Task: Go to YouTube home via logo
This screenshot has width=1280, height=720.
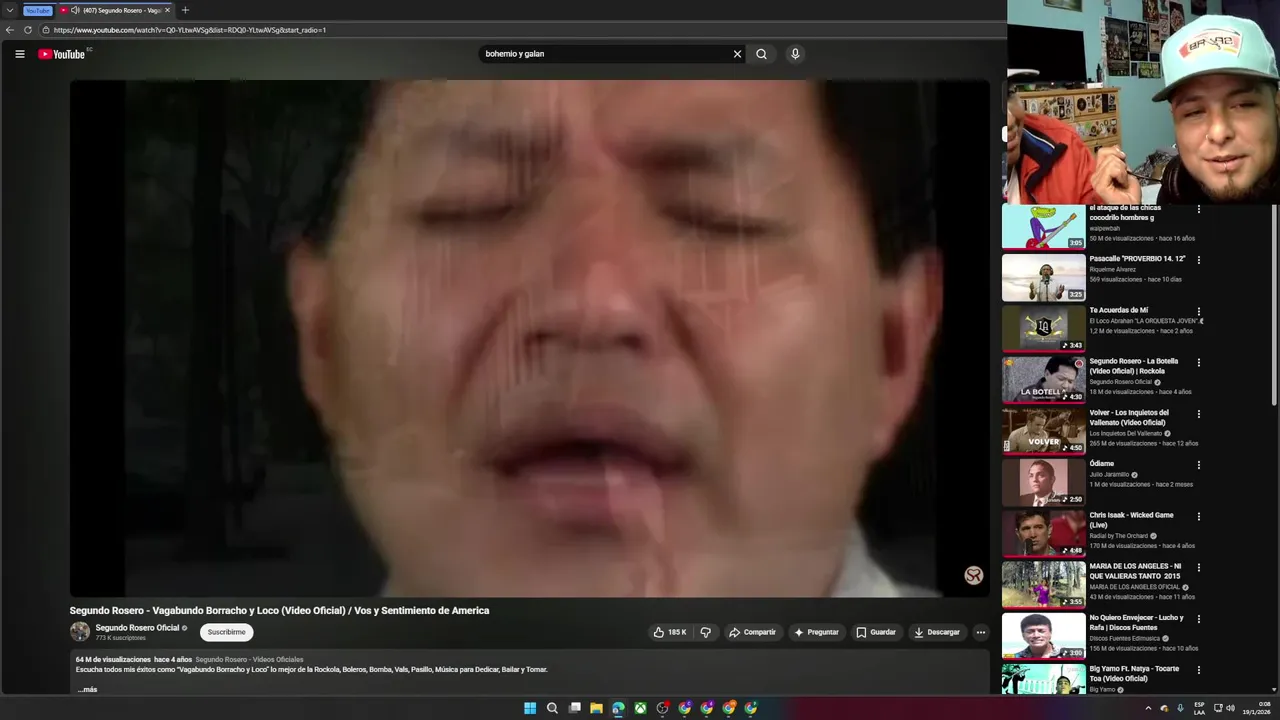Action: click(62, 54)
